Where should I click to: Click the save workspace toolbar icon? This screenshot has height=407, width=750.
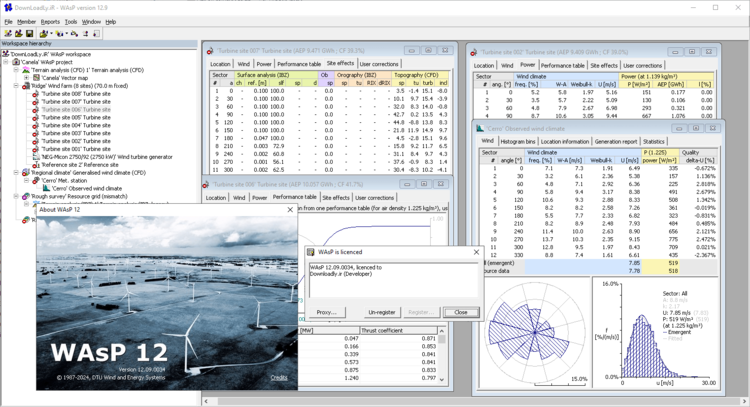pos(29,33)
